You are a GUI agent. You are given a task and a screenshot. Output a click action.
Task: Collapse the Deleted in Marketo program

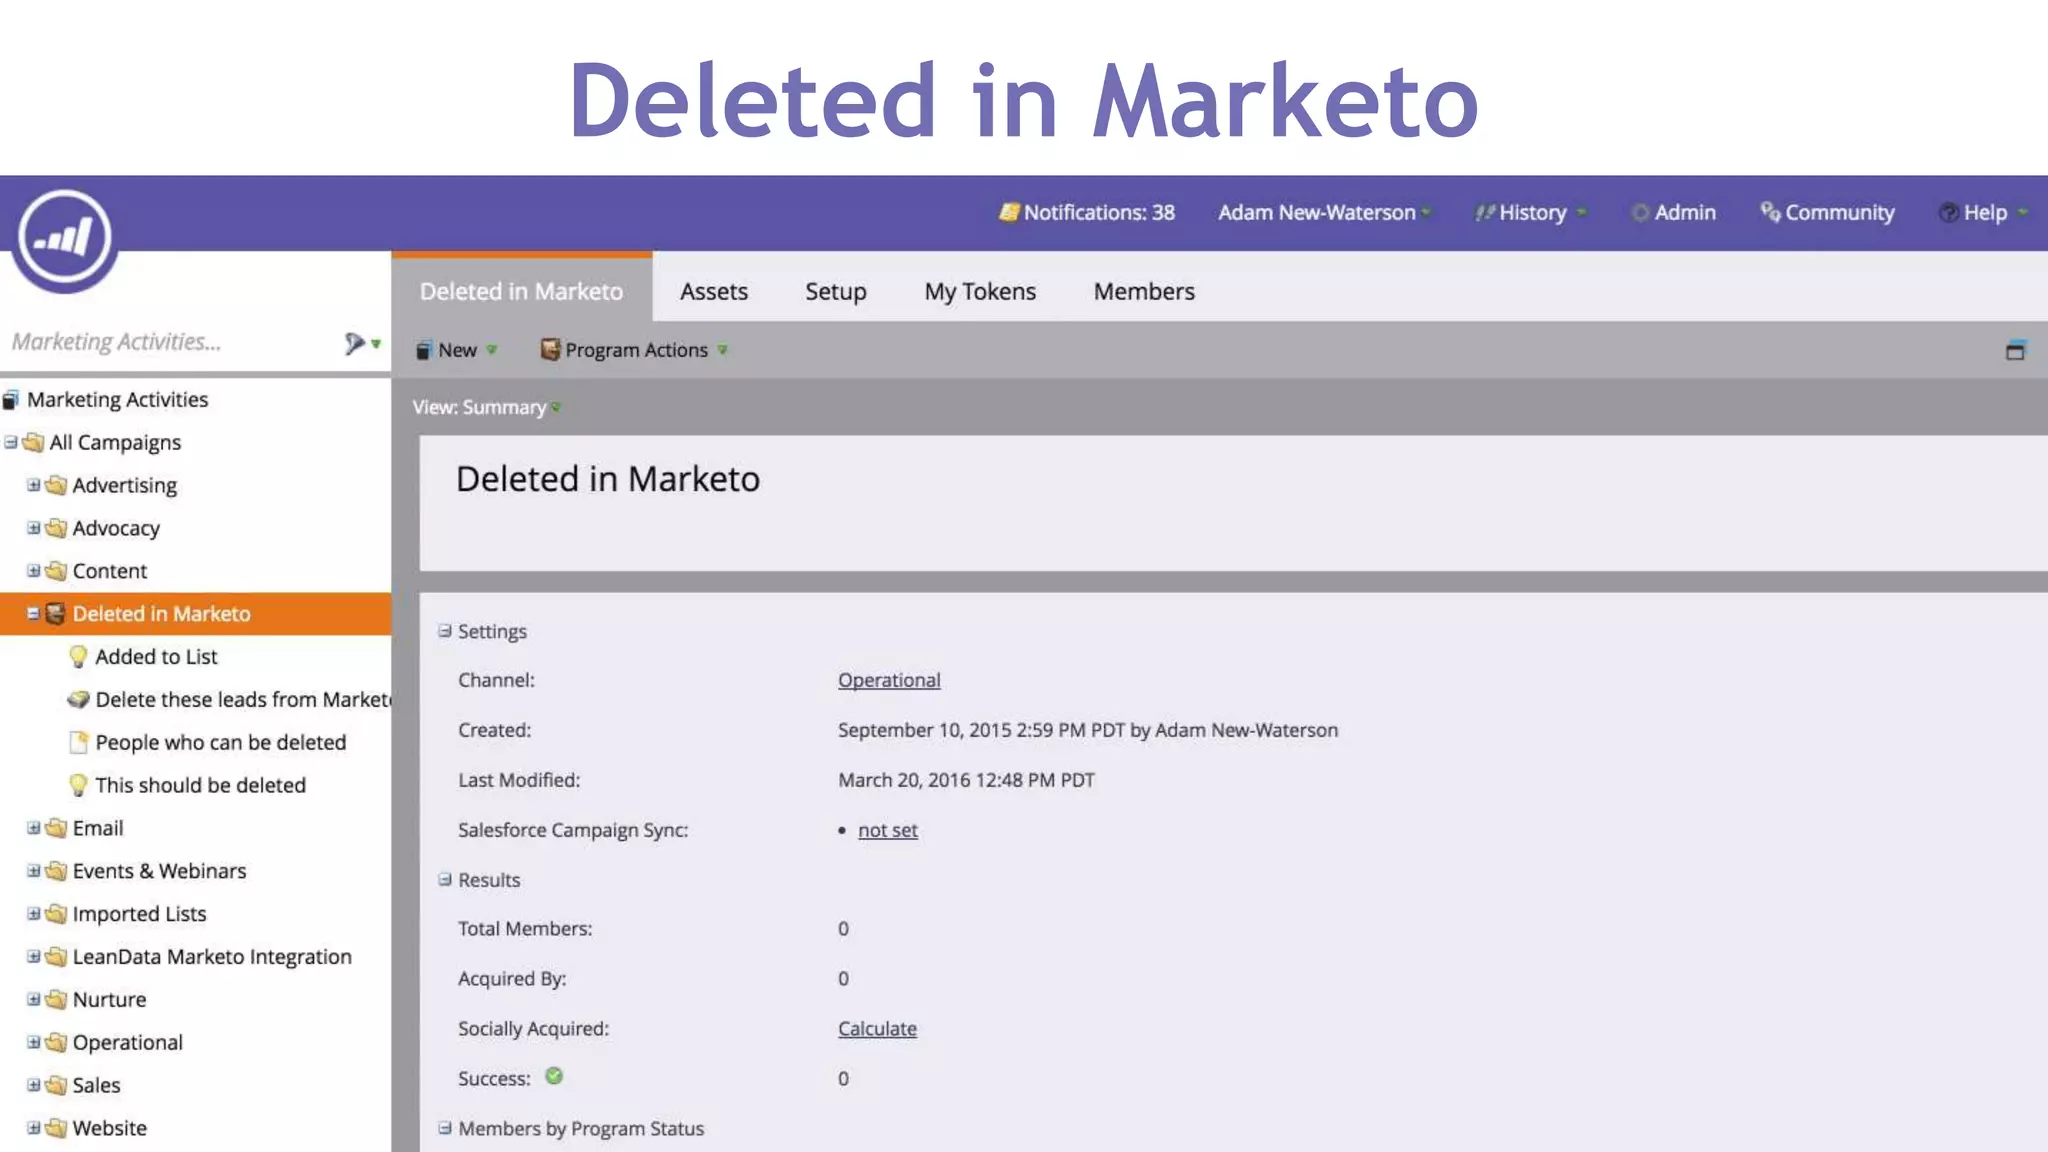coord(33,614)
